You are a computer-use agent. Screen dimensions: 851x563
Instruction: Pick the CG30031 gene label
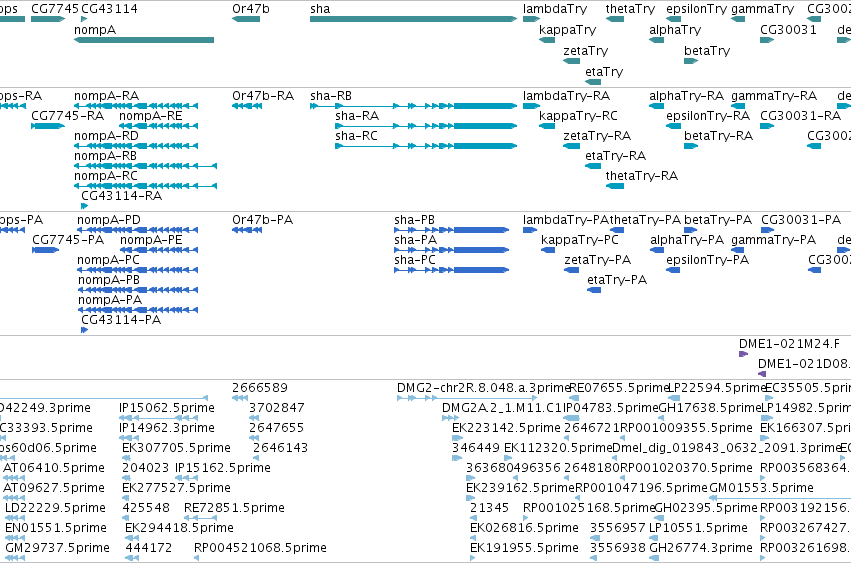tap(788, 29)
